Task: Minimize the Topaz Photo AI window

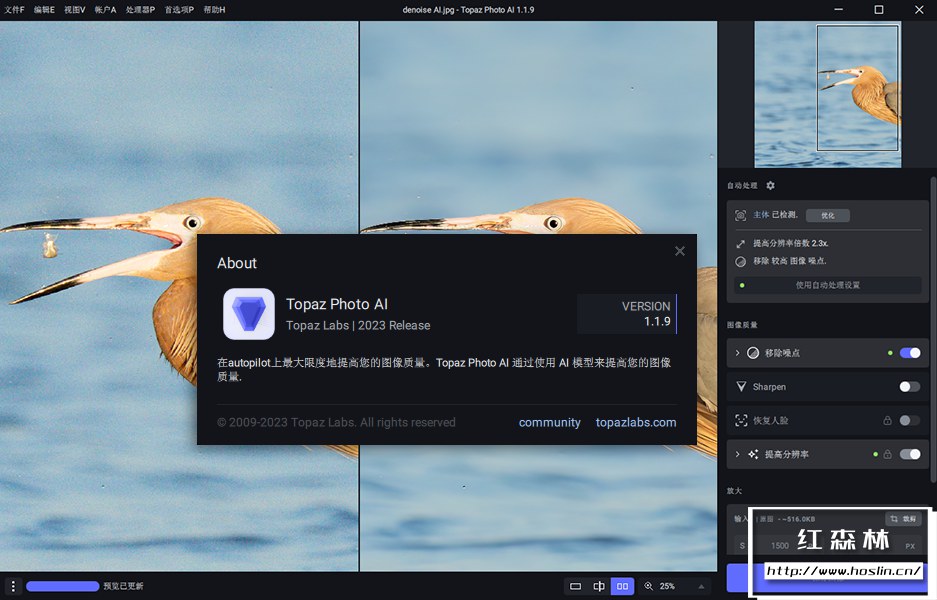Action: (838, 10)
